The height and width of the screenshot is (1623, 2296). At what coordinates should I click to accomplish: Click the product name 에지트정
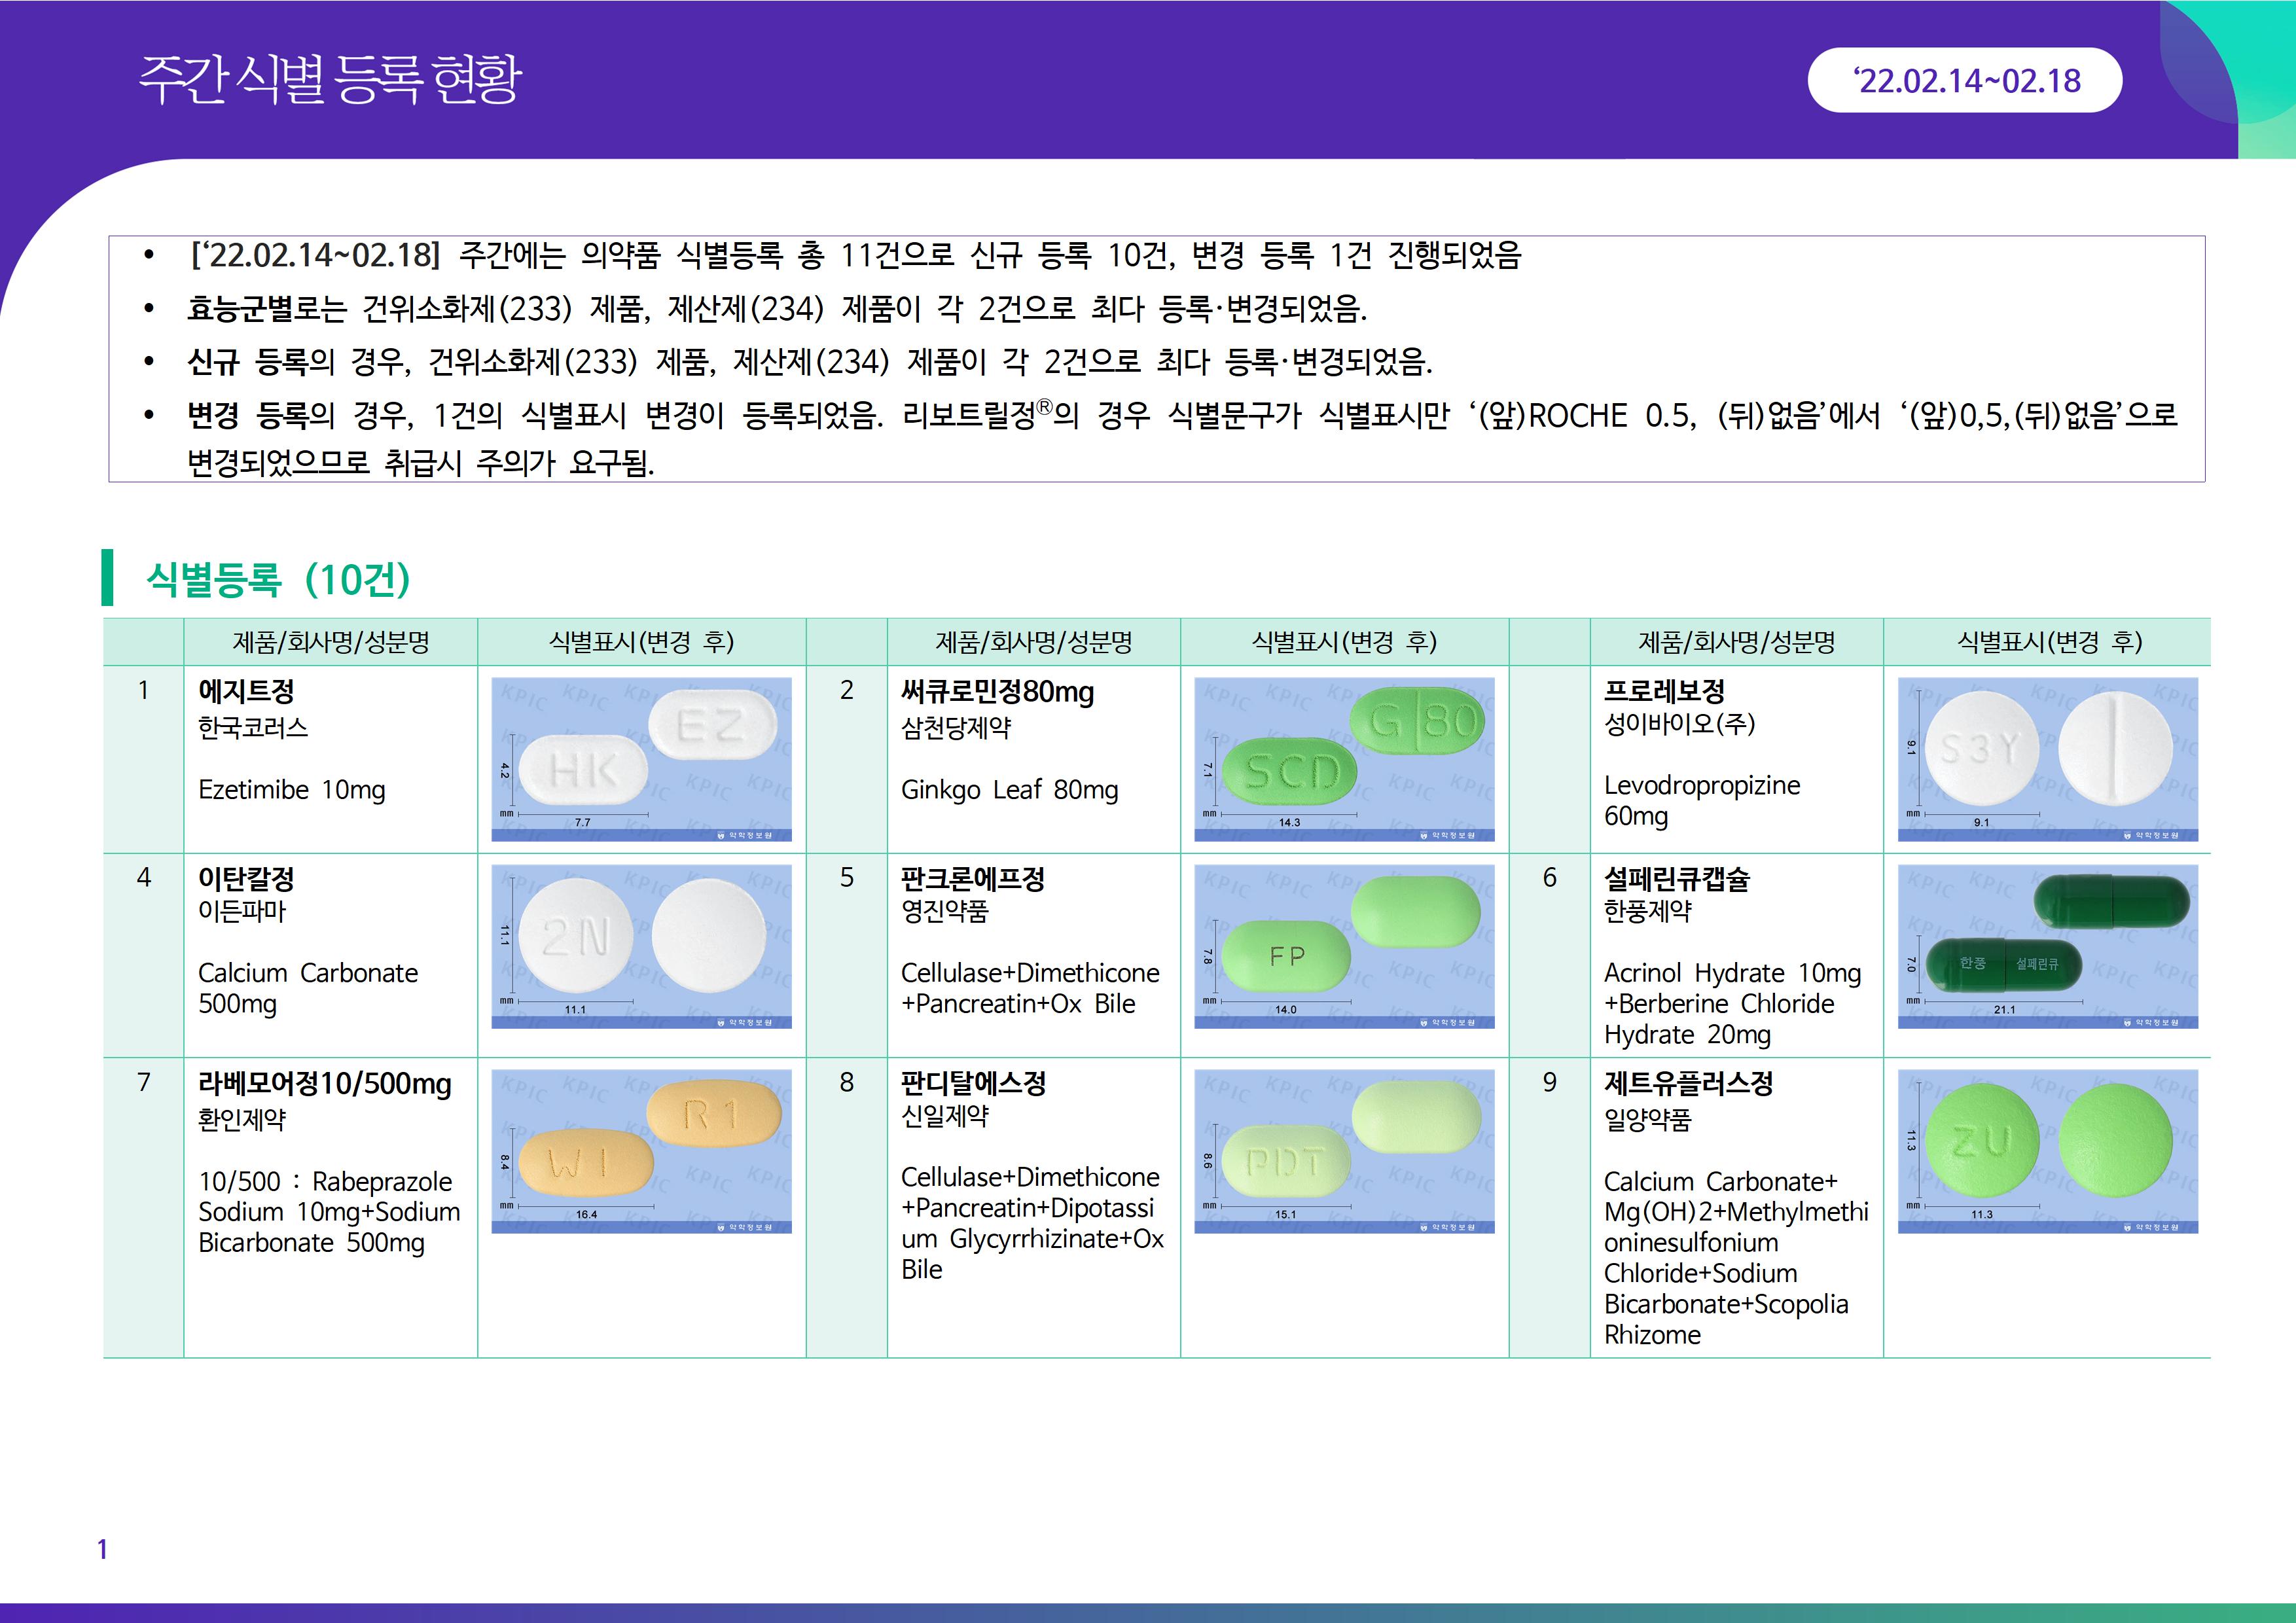(246, 691)
